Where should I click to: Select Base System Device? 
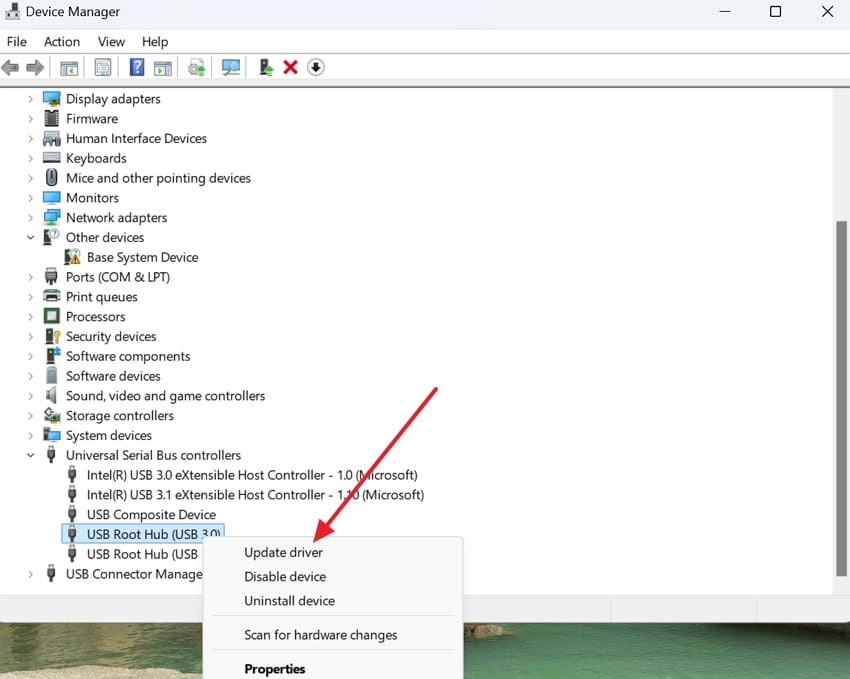tap(143, 257)
